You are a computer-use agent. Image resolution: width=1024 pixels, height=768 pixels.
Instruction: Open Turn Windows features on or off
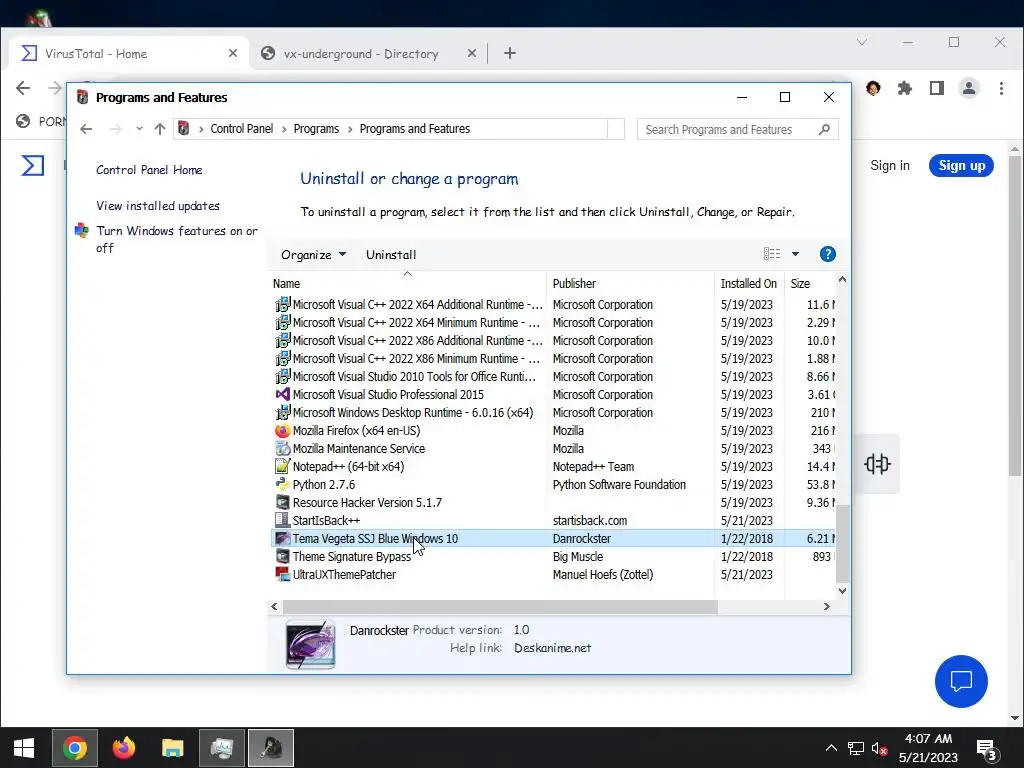[x=176, y=239]
